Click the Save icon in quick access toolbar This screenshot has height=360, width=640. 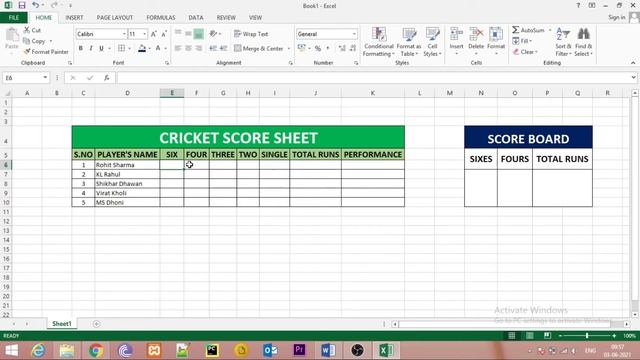(22, 5)
